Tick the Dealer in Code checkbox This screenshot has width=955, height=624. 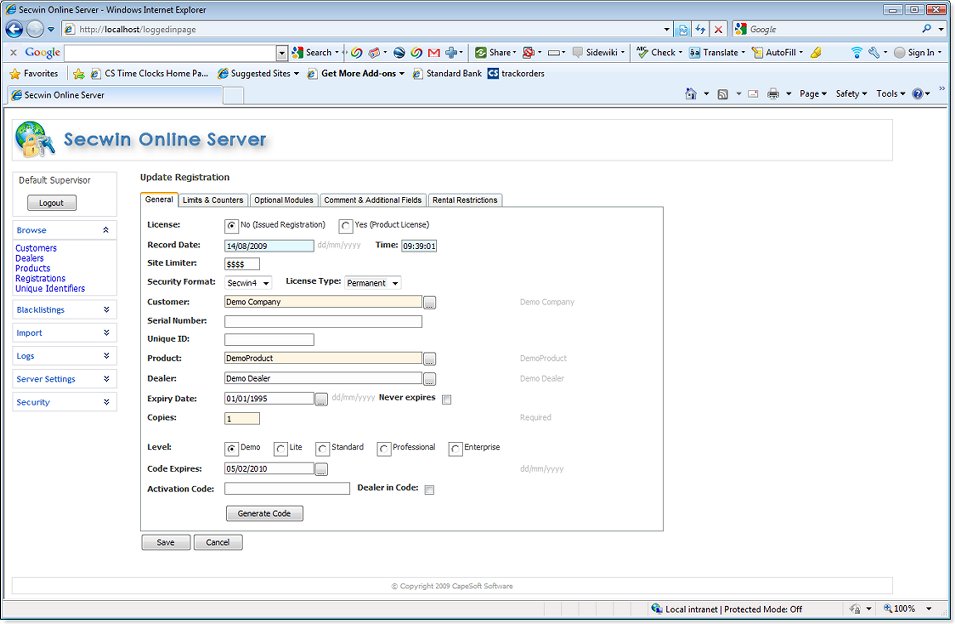click(x=429, y=490)
